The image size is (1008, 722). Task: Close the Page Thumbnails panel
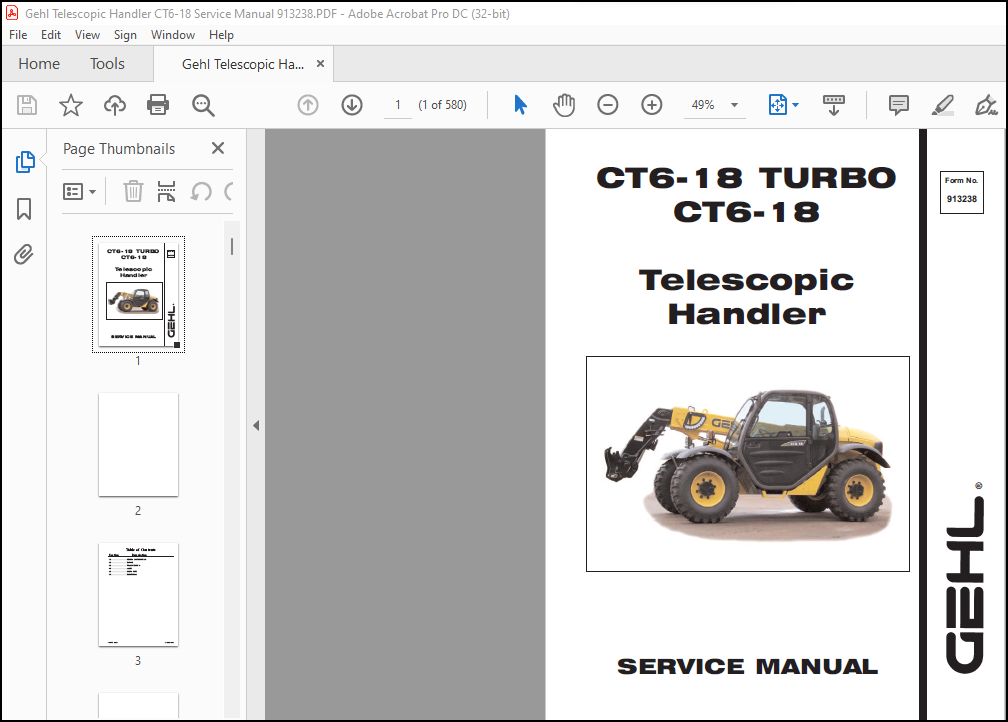coord(218,149)
